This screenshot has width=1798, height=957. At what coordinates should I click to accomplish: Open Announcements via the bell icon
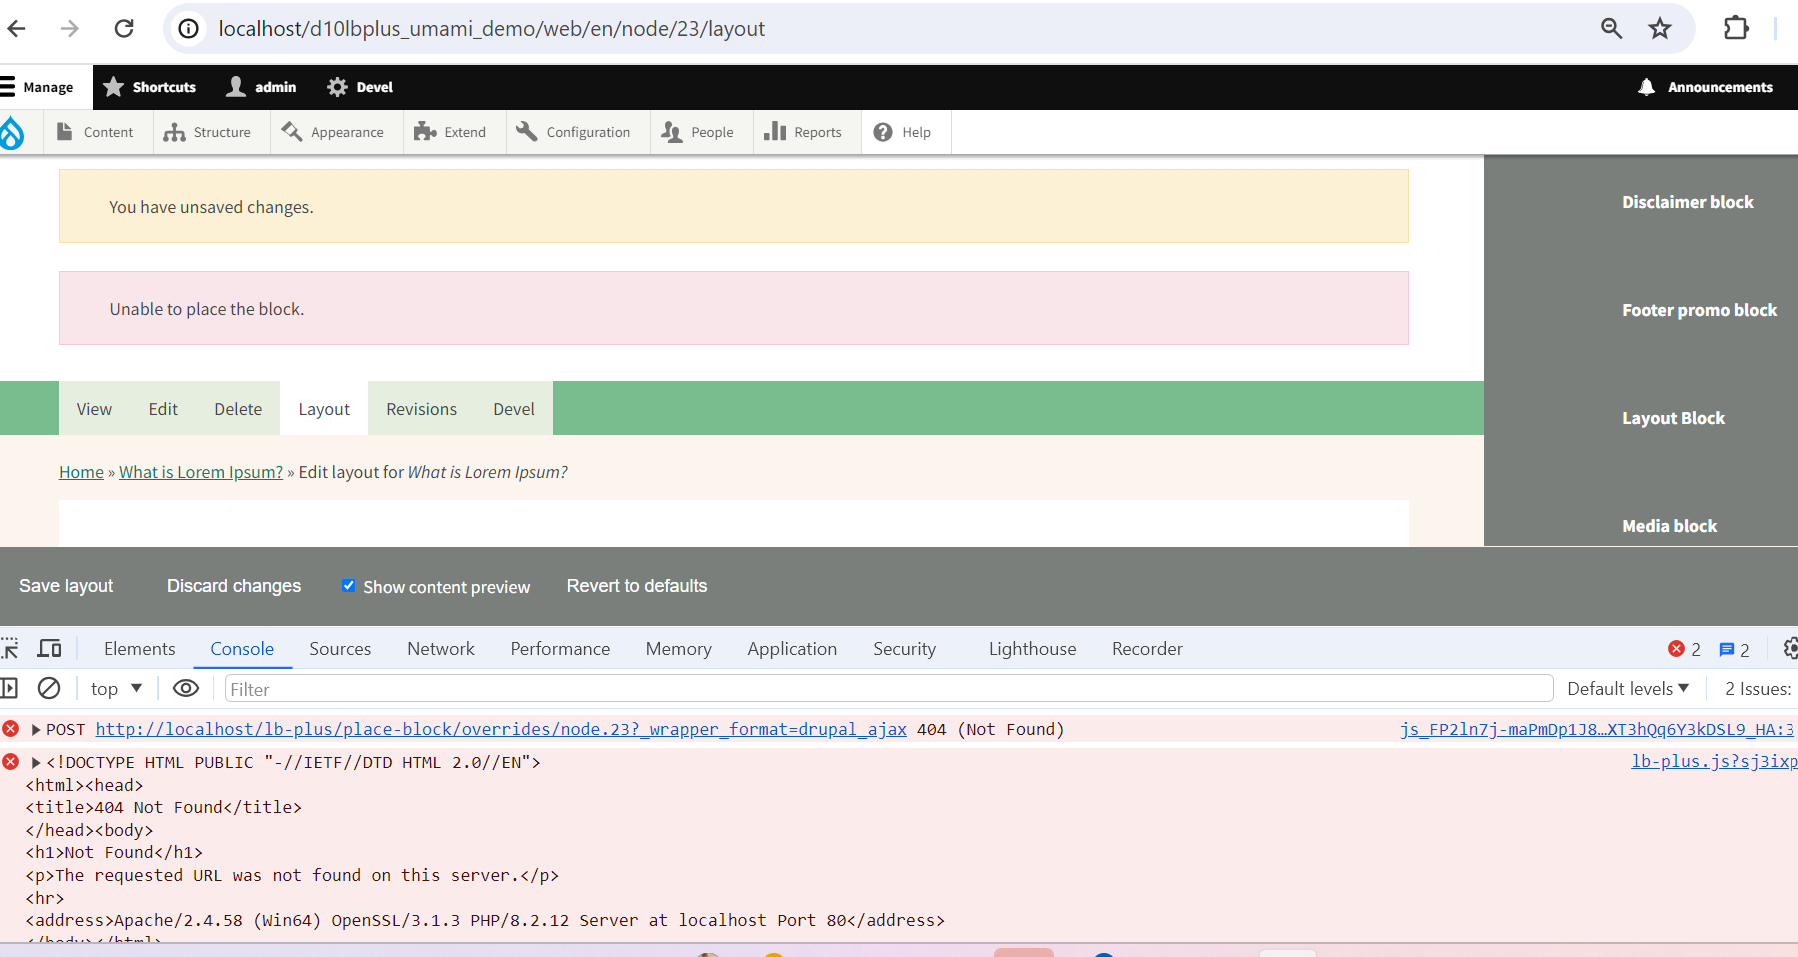pos(1646,87)
